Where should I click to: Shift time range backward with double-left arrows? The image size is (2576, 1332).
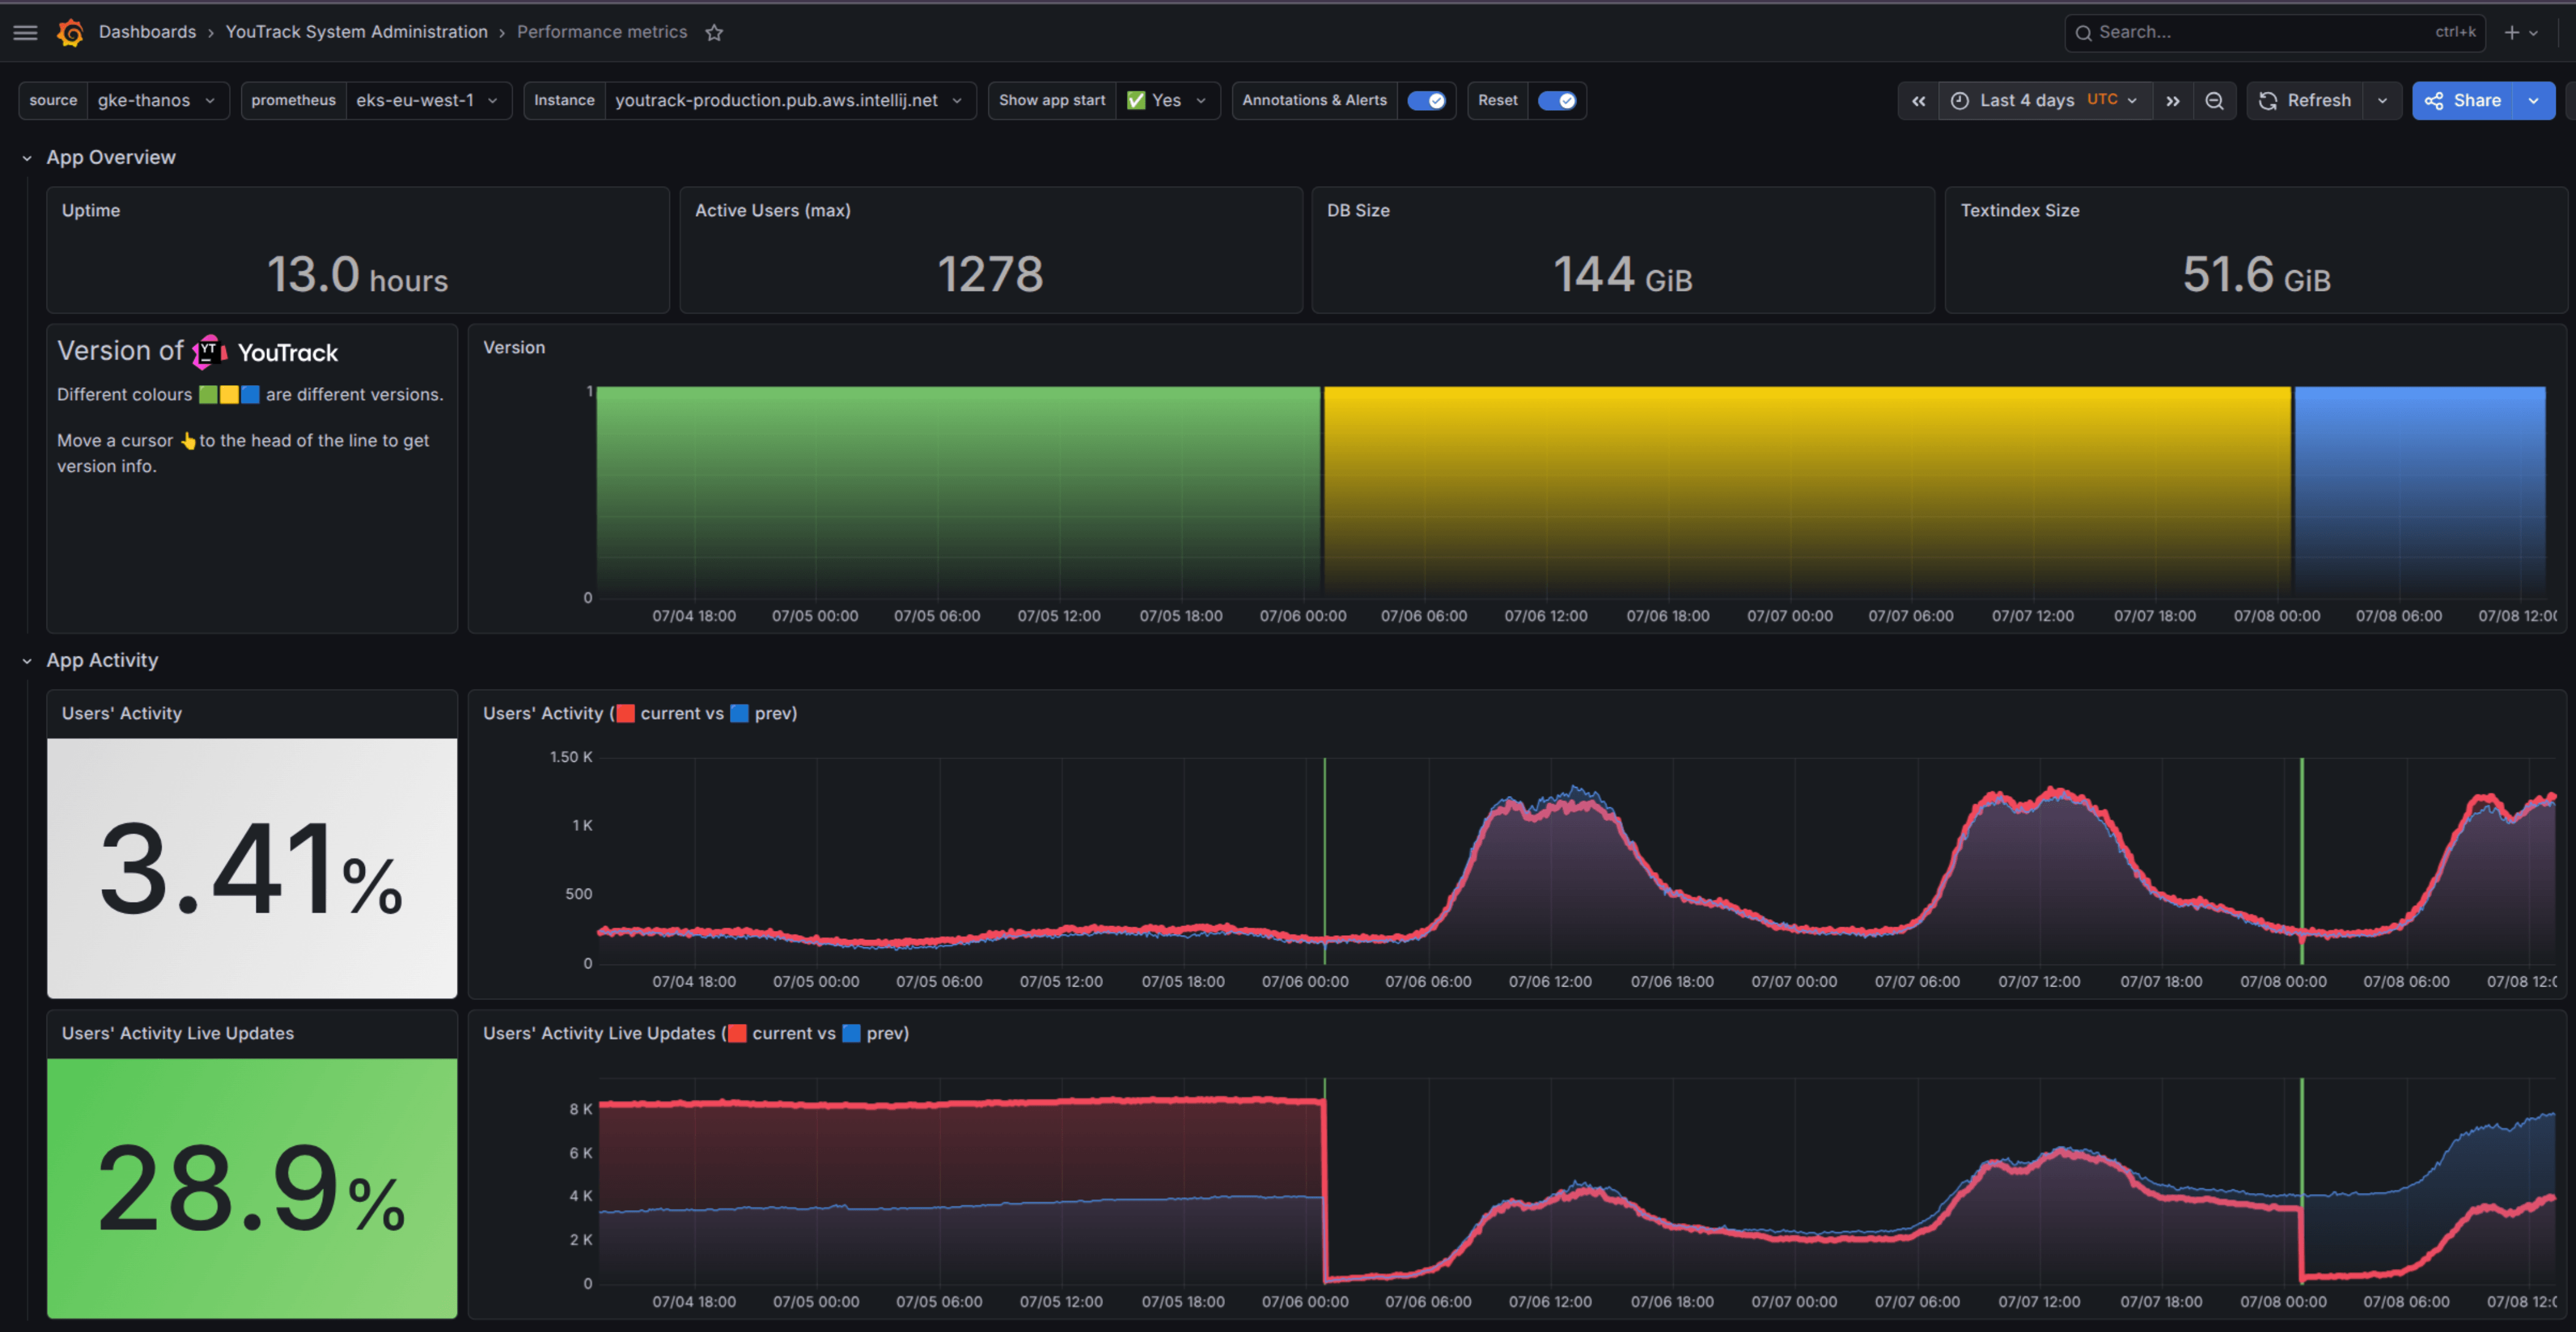coord(1918,101)
